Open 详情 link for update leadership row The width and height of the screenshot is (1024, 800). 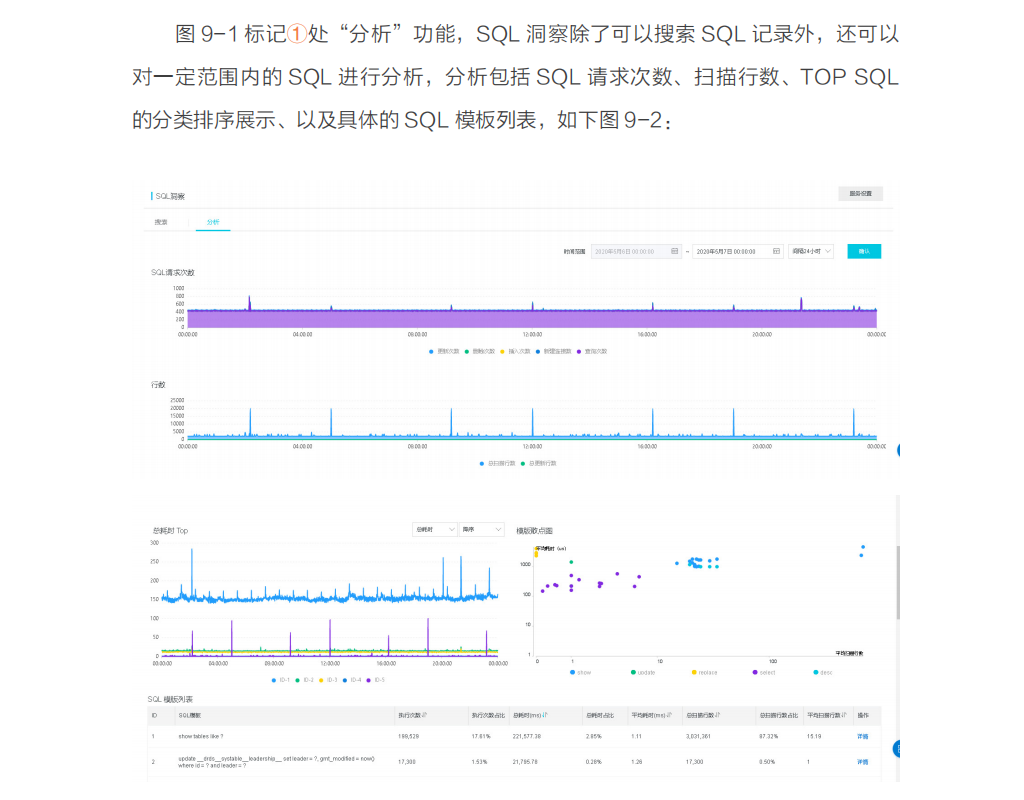[863, 761]
